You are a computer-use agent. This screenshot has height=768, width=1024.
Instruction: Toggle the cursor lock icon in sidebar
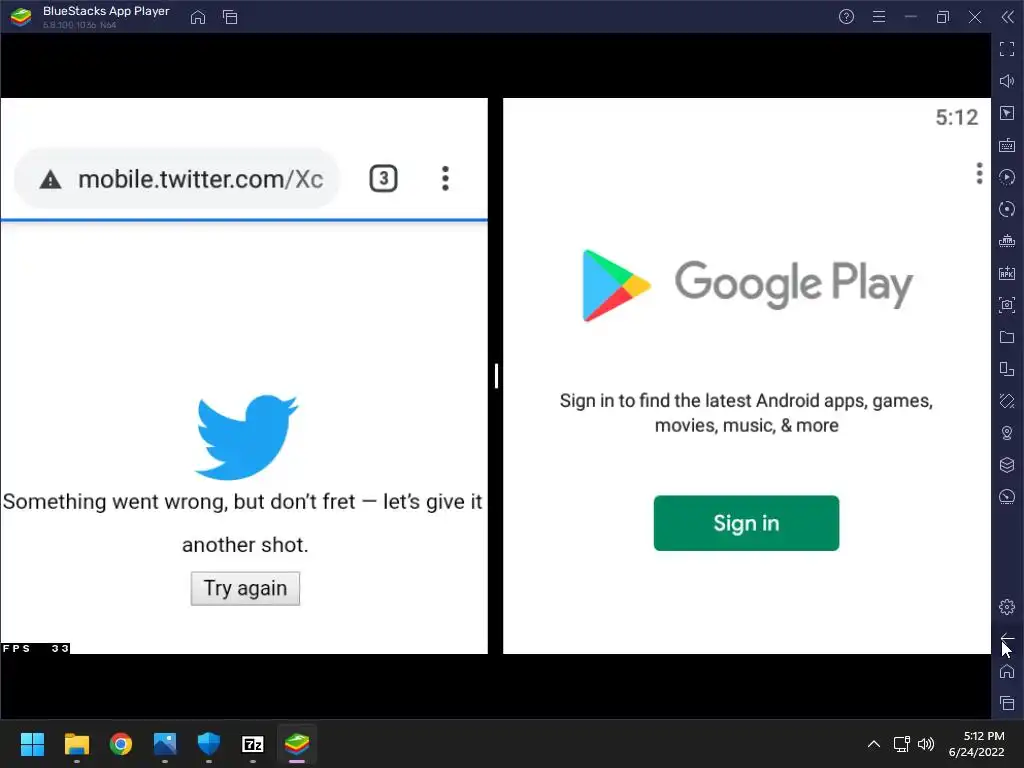(x=1007, y=113)
